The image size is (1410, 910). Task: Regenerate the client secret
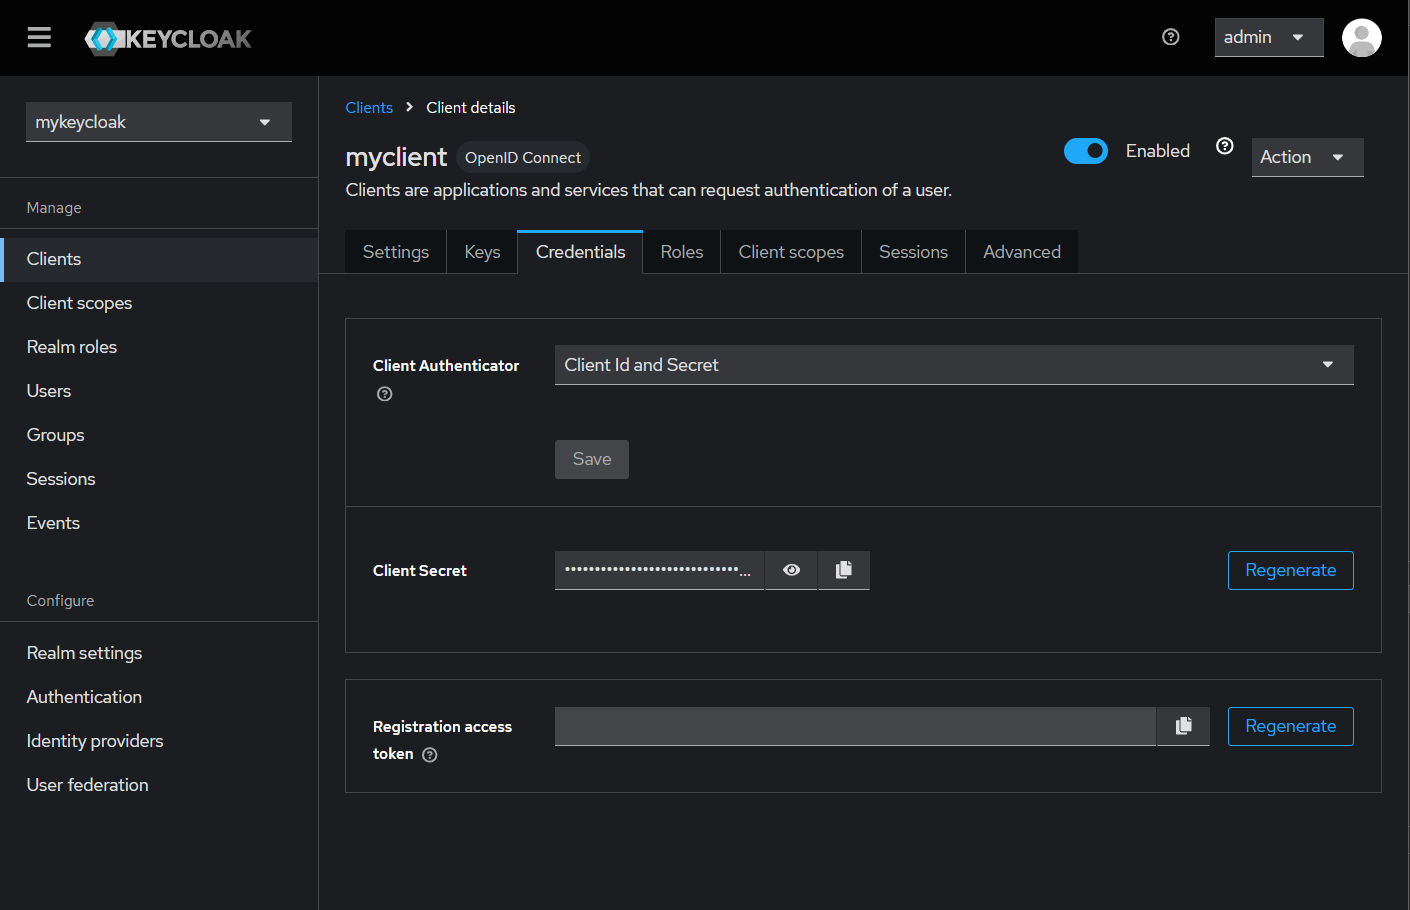[x=1290, y=570]
